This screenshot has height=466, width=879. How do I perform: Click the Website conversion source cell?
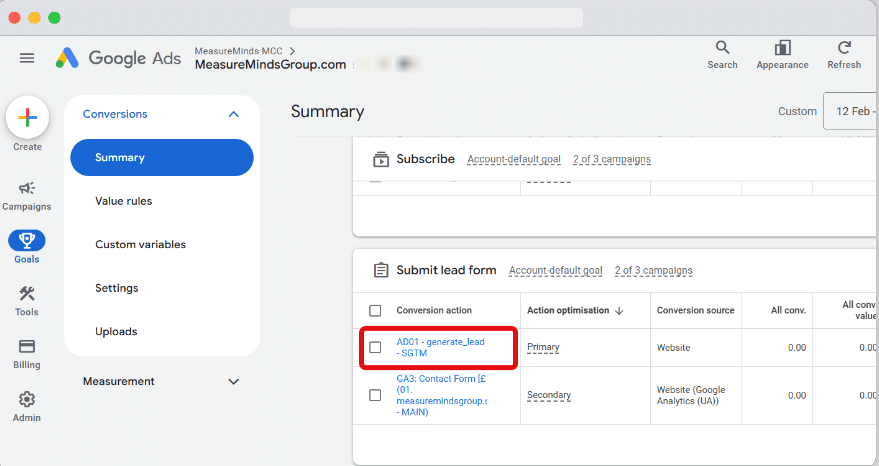click(673, 348)
